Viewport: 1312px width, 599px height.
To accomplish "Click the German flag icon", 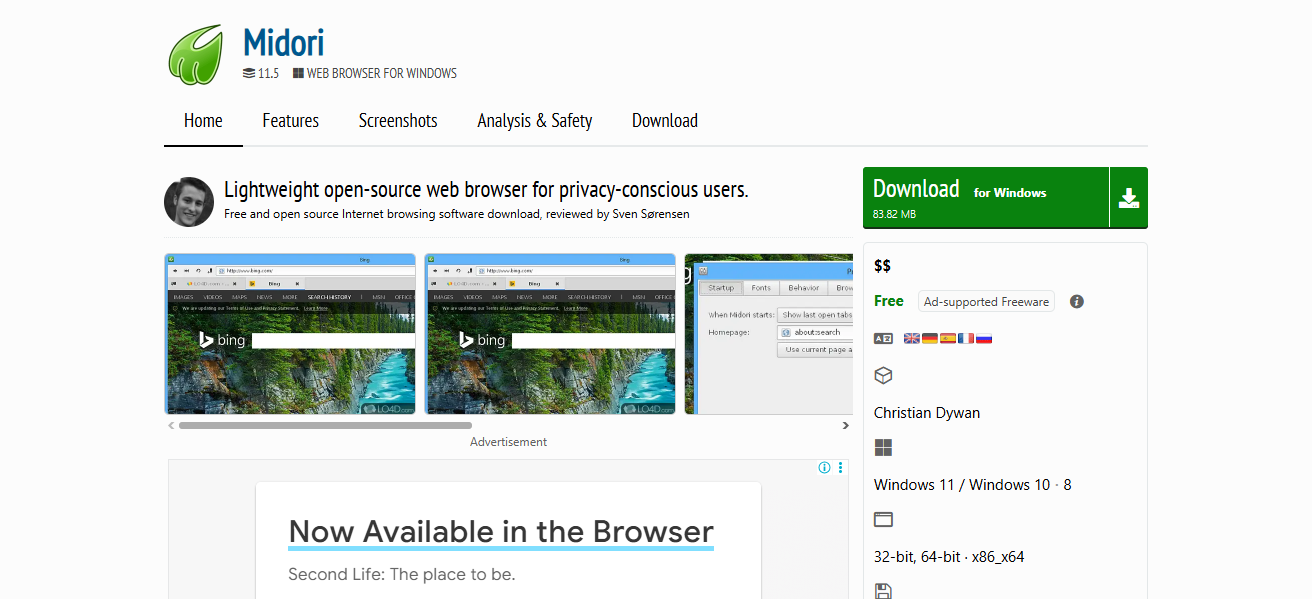I will tap(929, 338).
